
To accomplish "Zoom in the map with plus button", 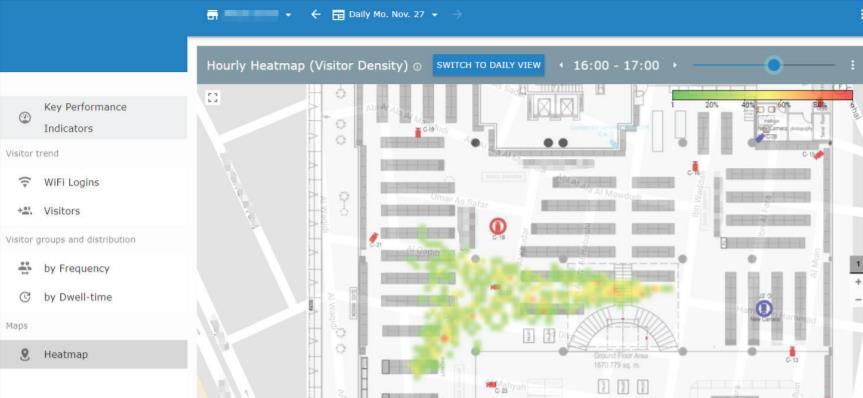I will (857, 282).
